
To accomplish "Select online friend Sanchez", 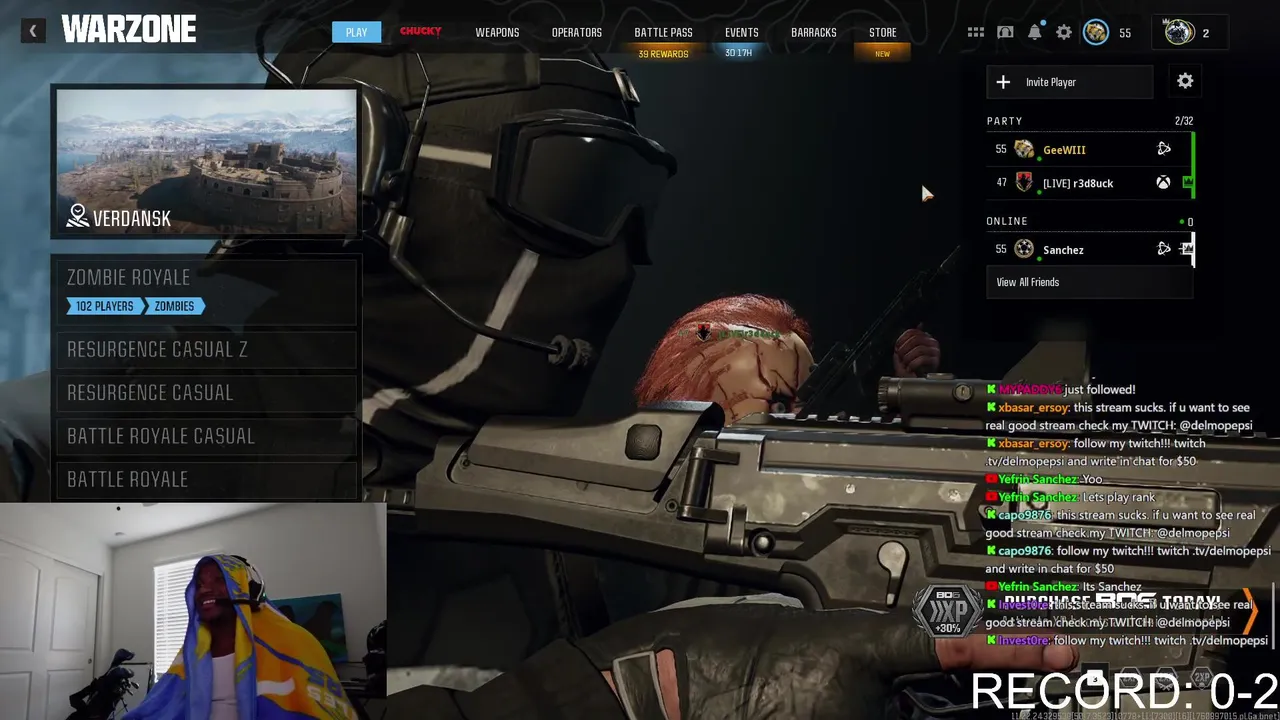I will pyautogui.click(x=1090, y=249).
